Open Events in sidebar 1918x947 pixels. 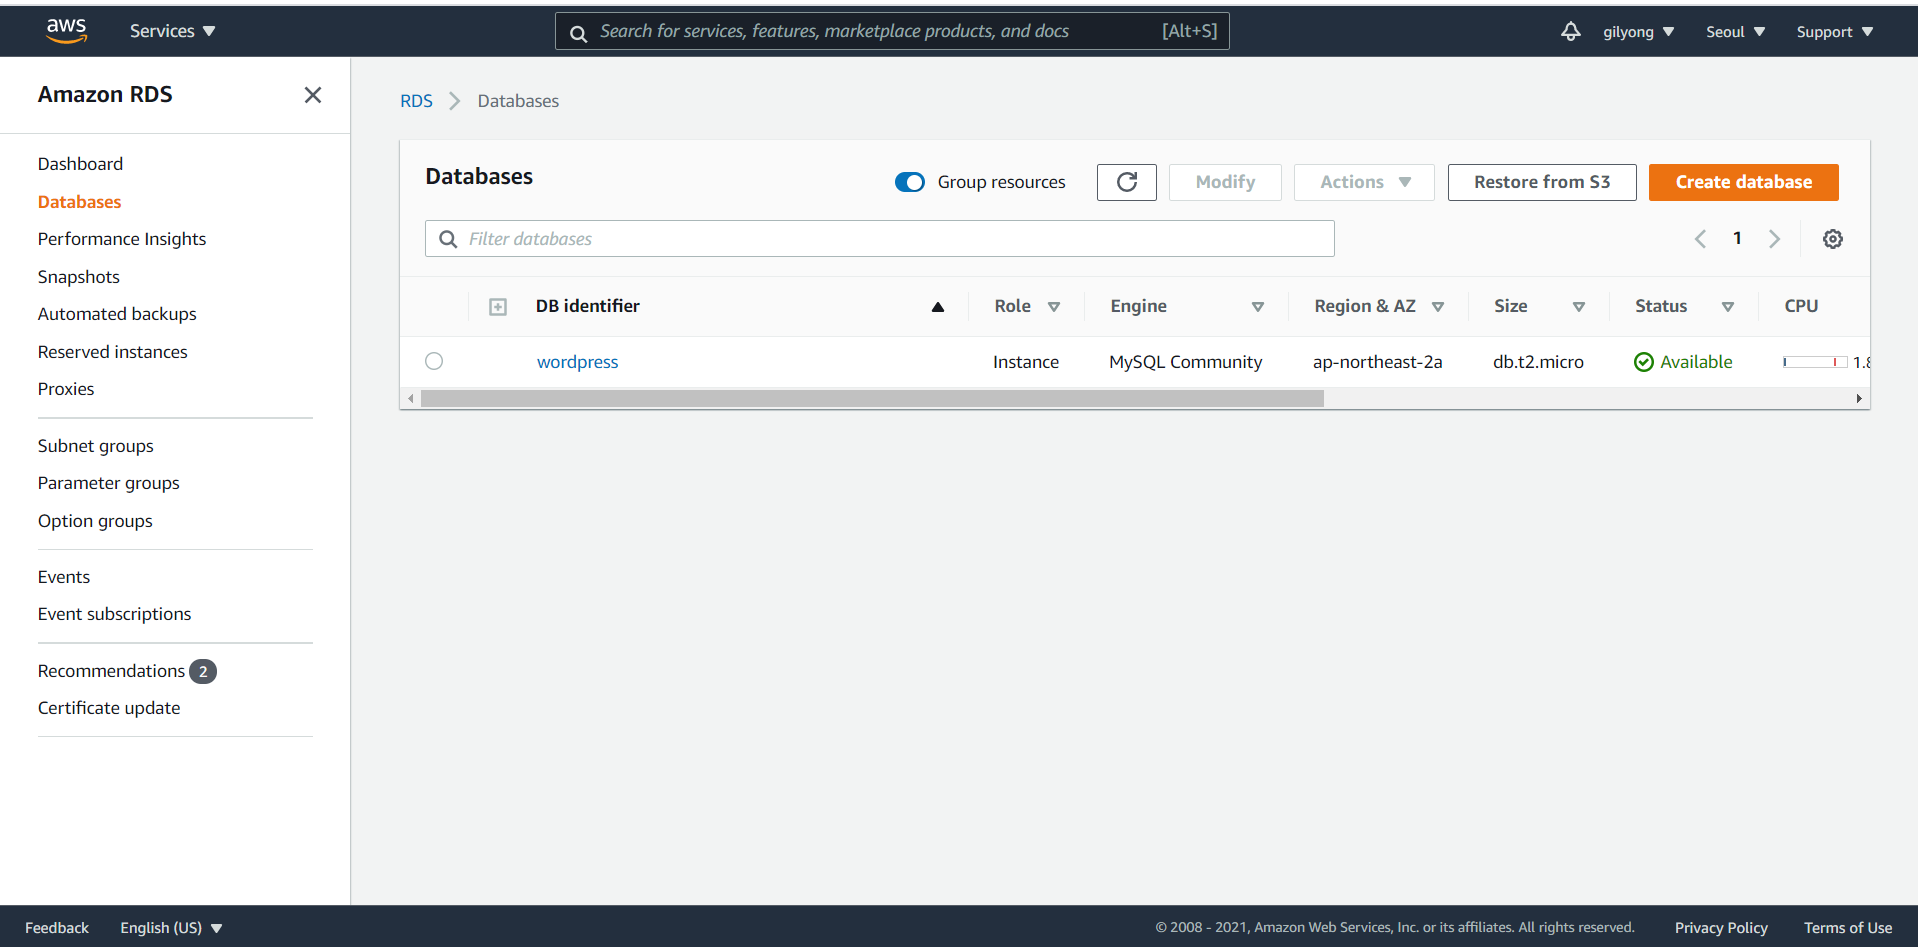(64, 577)
